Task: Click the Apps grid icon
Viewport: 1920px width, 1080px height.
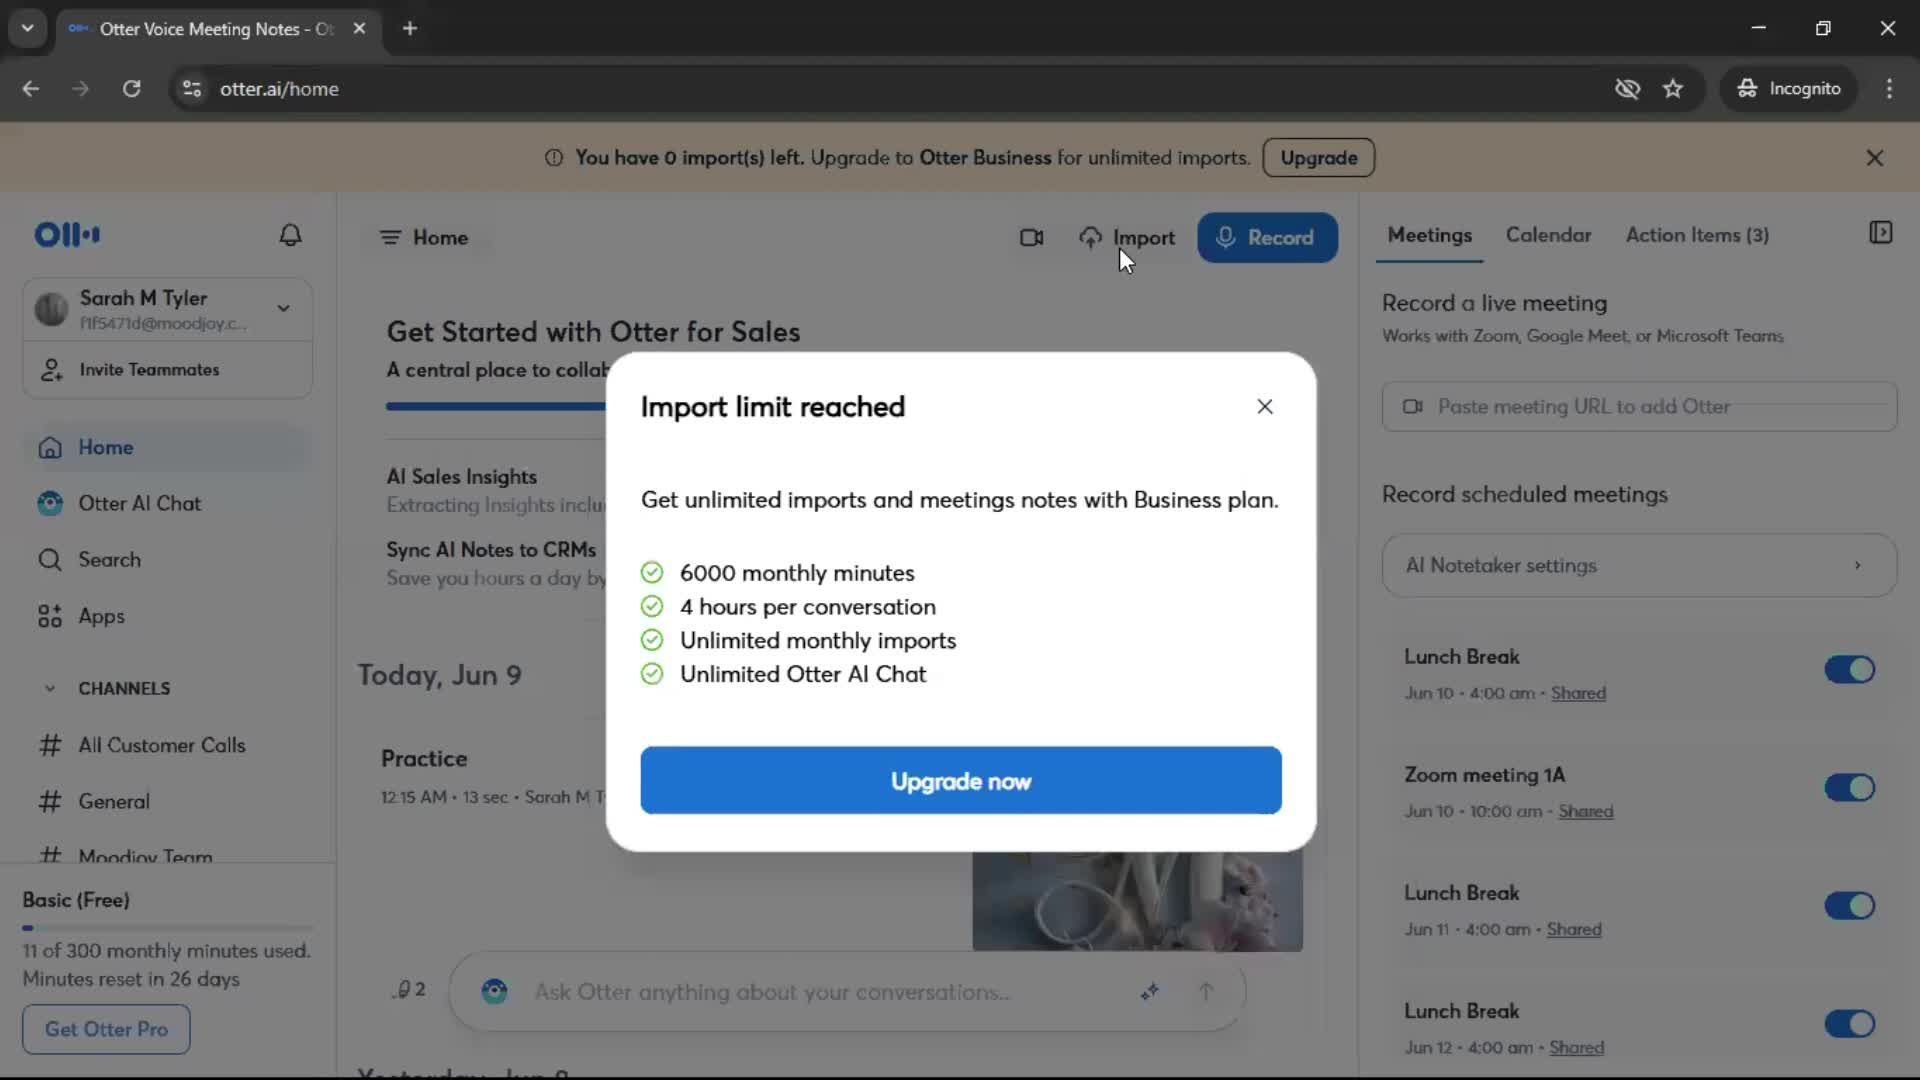Action: [x=50, y=616]
